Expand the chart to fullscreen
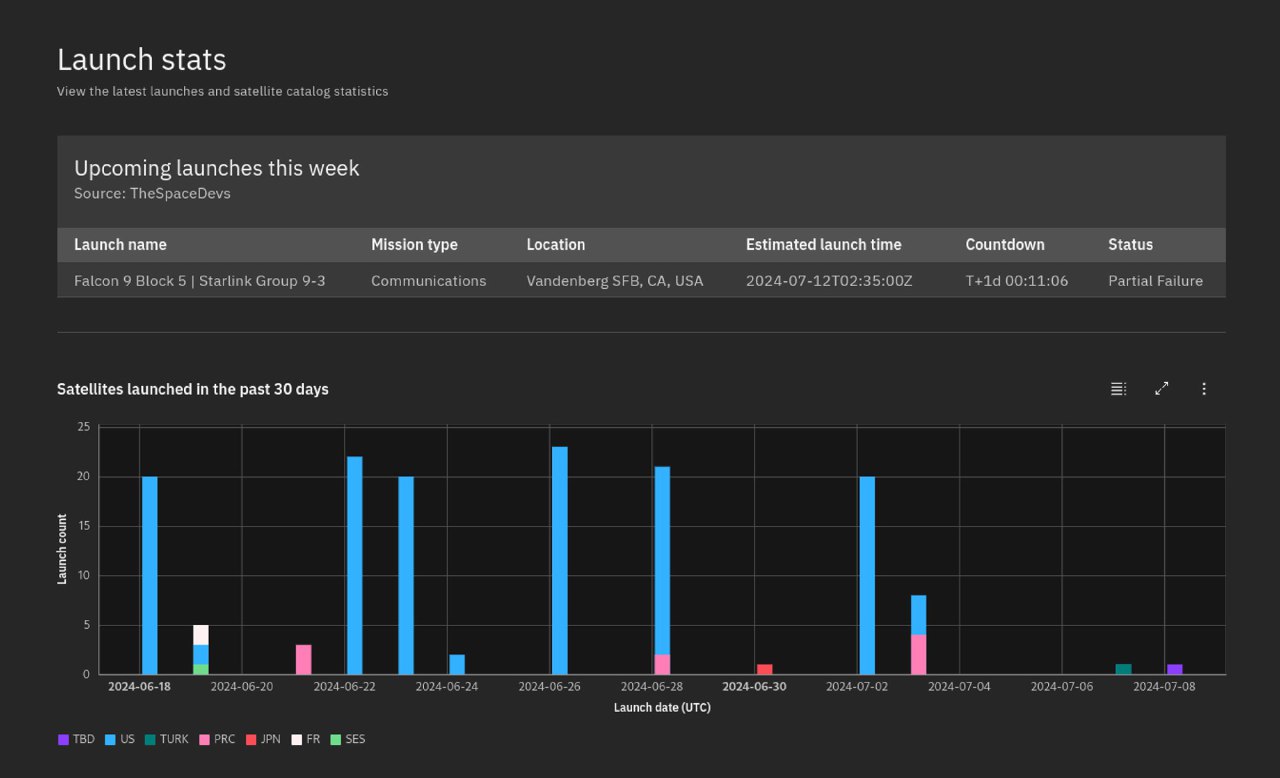The height and width of the screenshot is (778, 1280). (1161, 389)
